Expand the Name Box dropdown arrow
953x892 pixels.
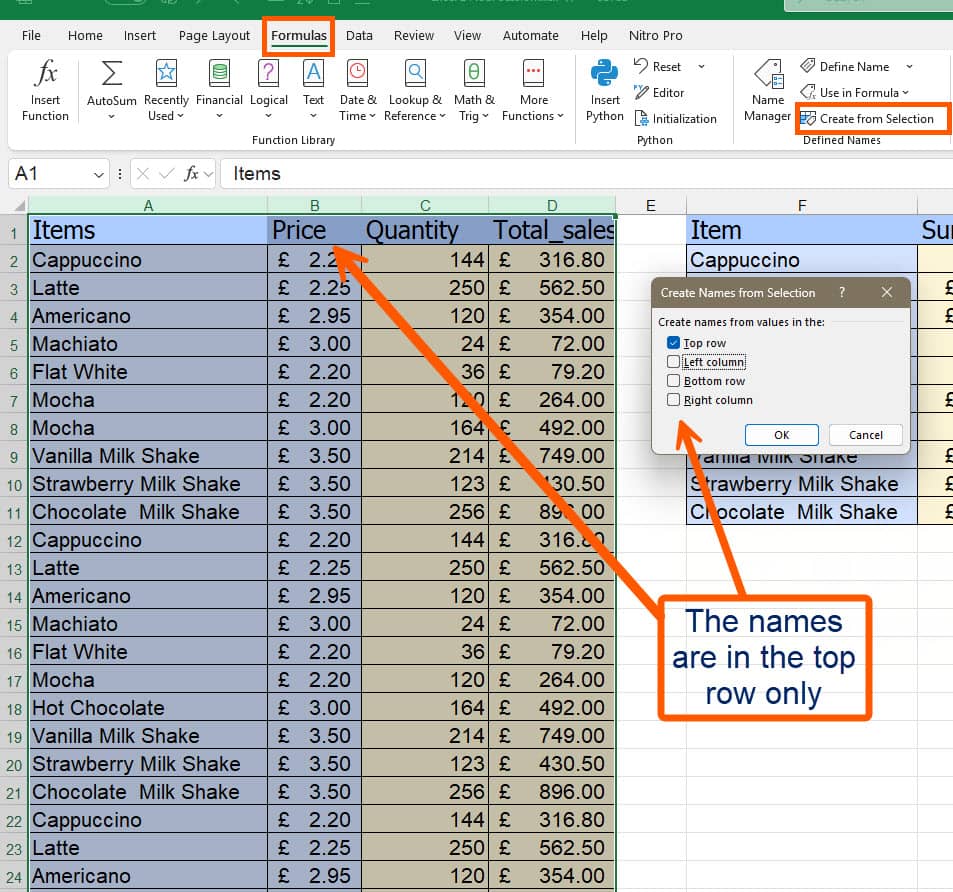point(98,175)
